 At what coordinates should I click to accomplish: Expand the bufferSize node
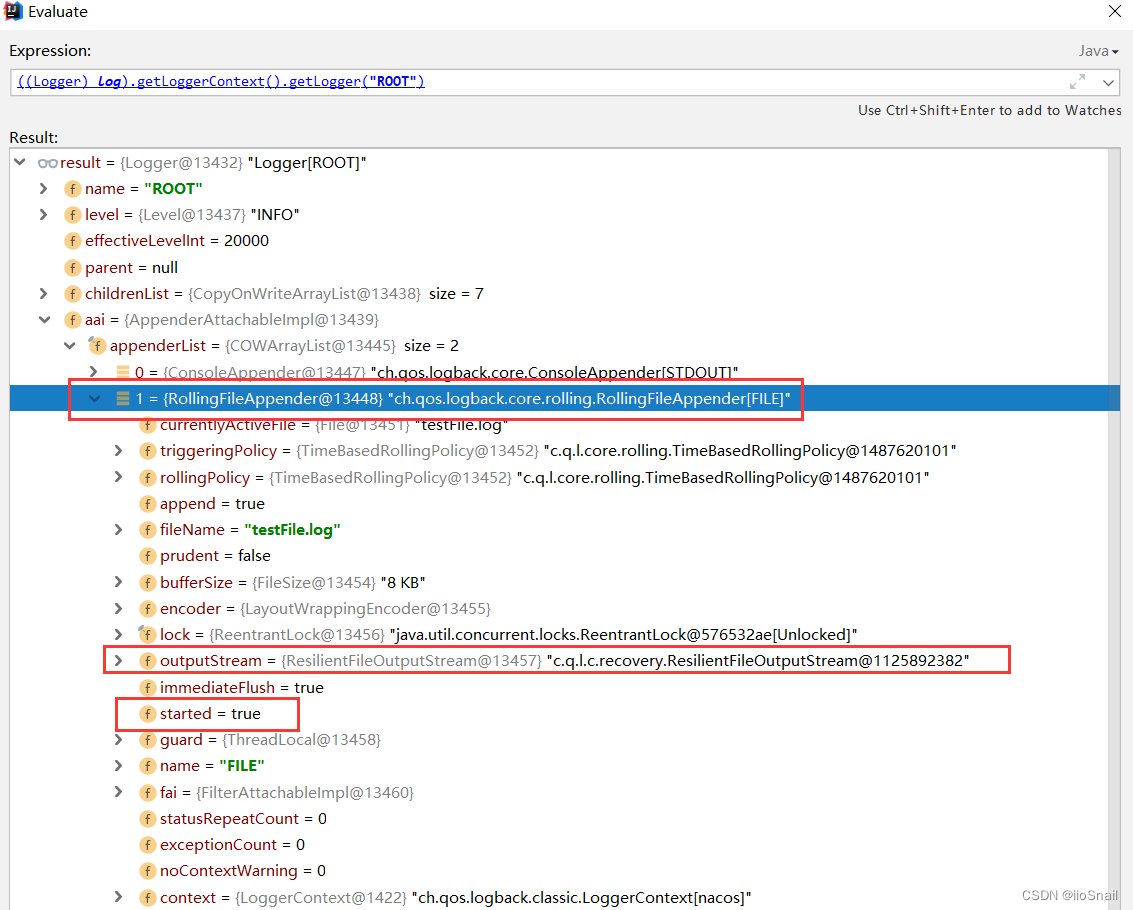point(119,582)
